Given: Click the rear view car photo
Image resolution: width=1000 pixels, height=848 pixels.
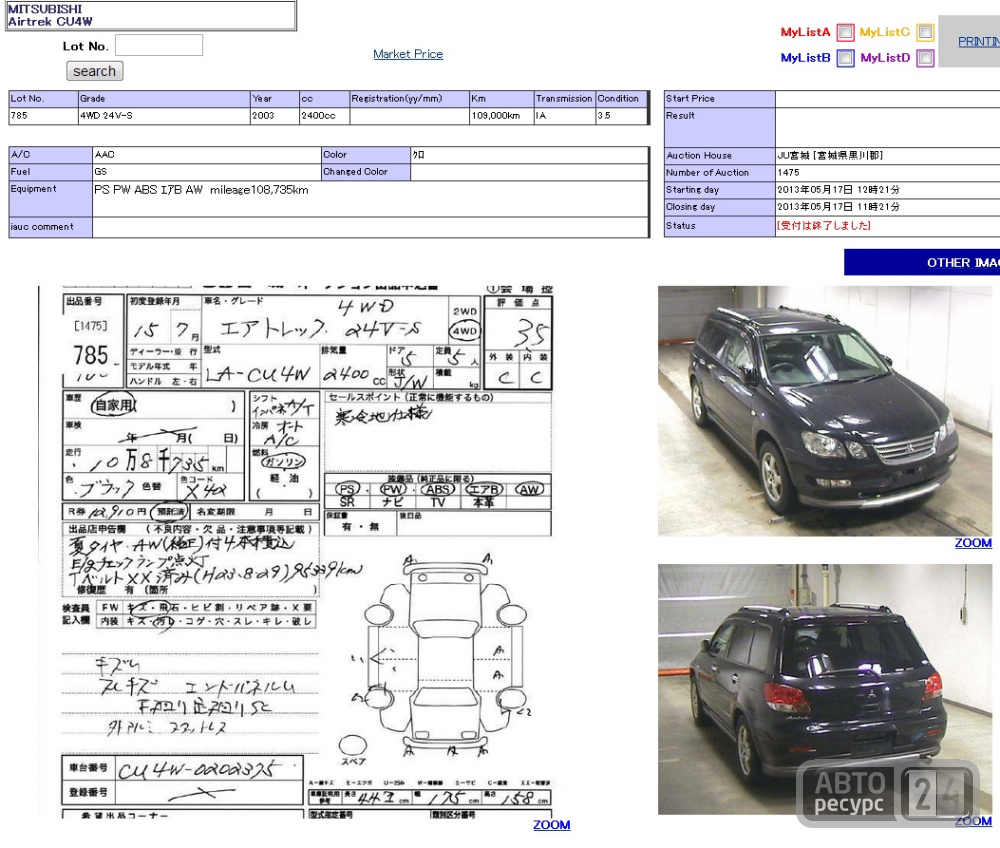Looking at the screenshot, I should click(825, 689).
